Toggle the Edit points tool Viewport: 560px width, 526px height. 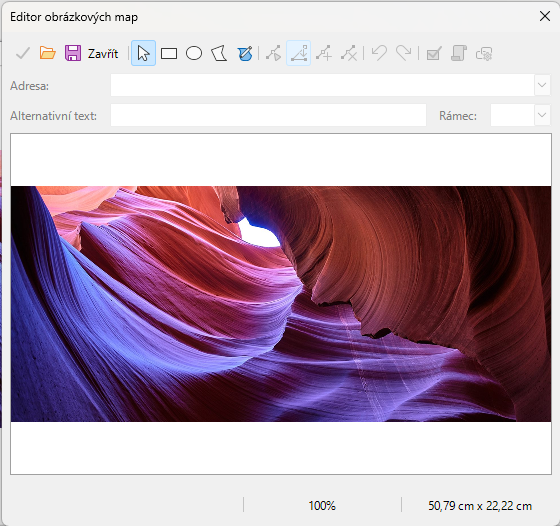click(274, 54)
